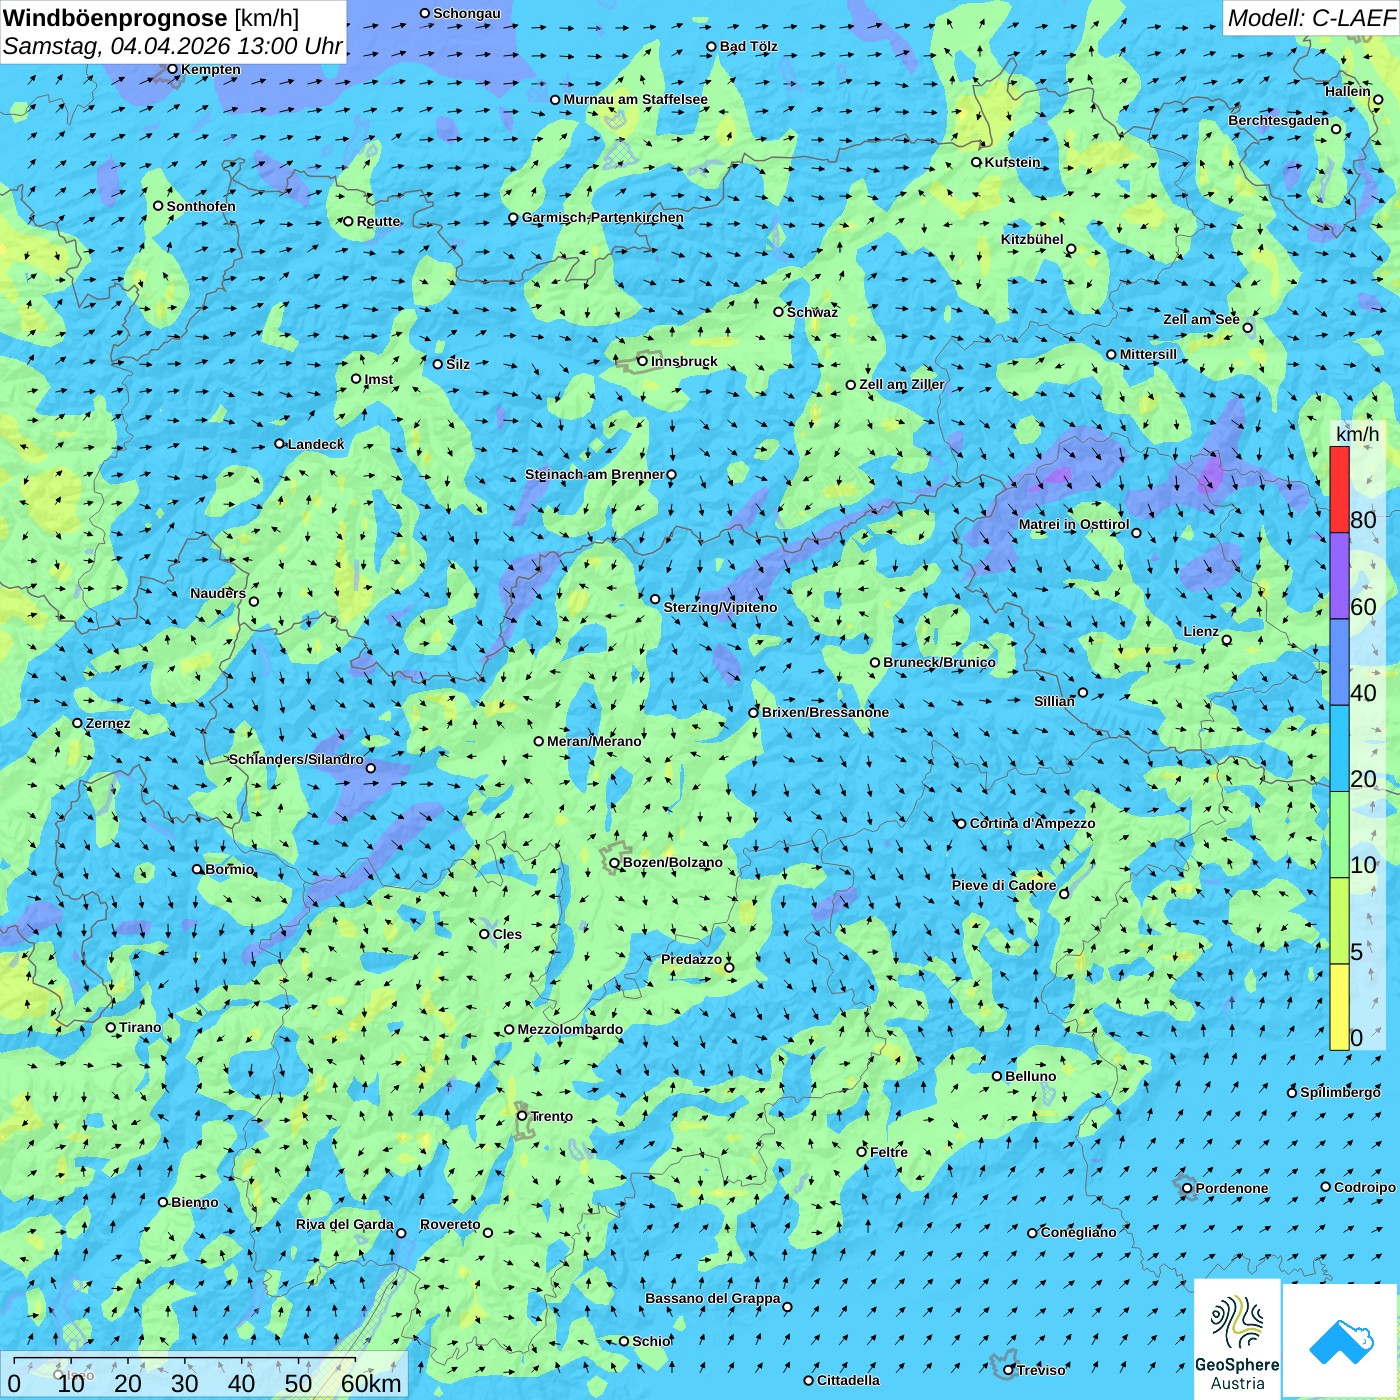Viewport: 1400px width, 1400px height.
Task: Click the Innsbruck city marker circle
Action: click(643, 361)
